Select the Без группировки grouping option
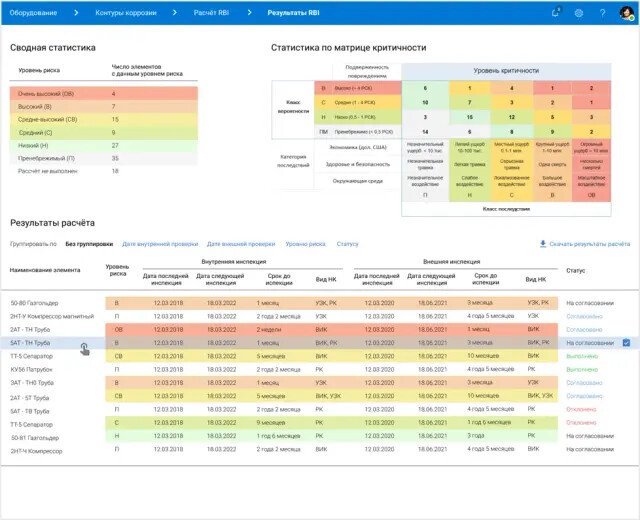The height and width of the screenshot is (520, 640). click(x=87, y=243)
